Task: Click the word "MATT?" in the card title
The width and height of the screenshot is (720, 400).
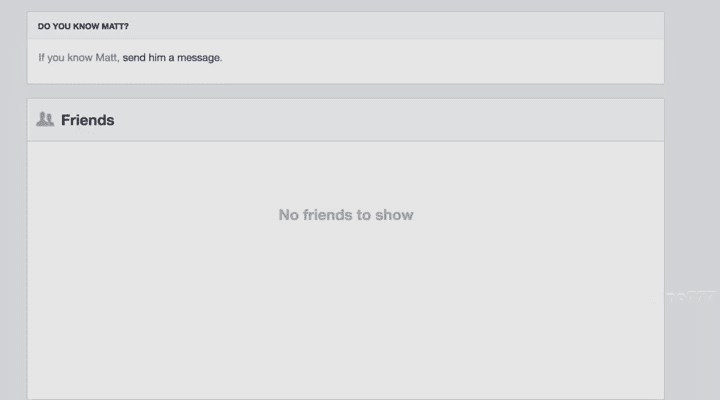Action: (x=115, y=26)
